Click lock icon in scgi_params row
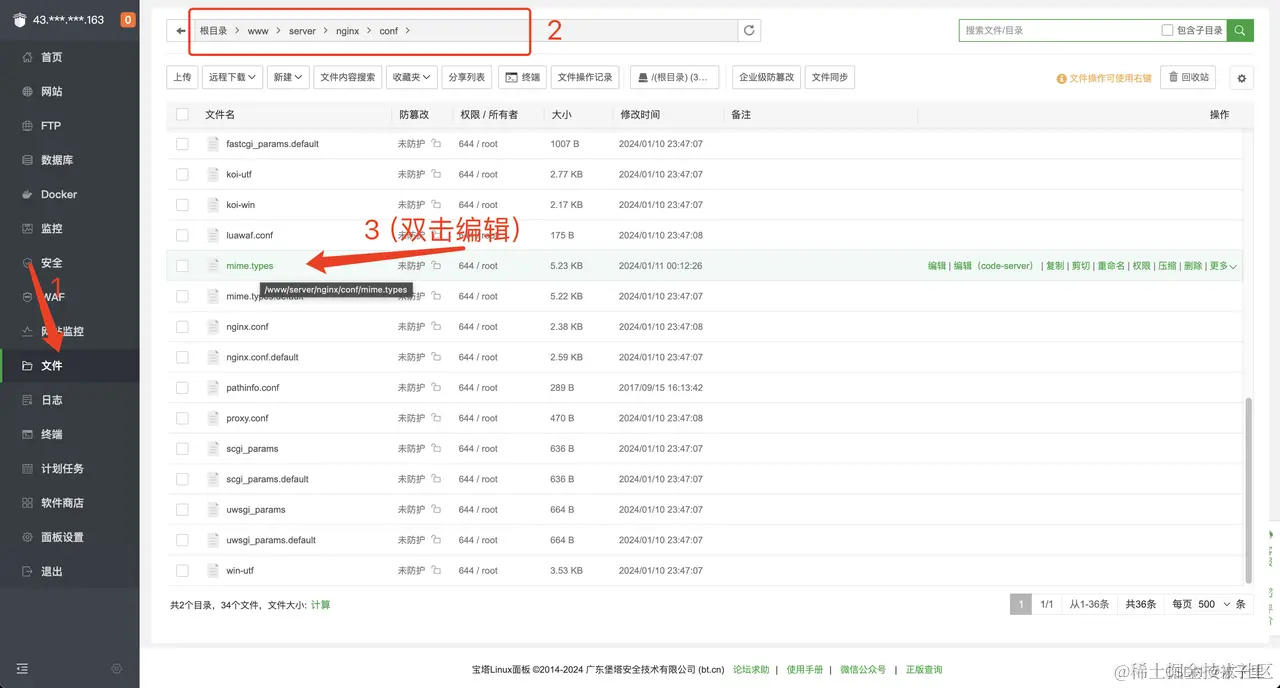Viewport: 1280px width, 688px height. [x=436, y=449]
